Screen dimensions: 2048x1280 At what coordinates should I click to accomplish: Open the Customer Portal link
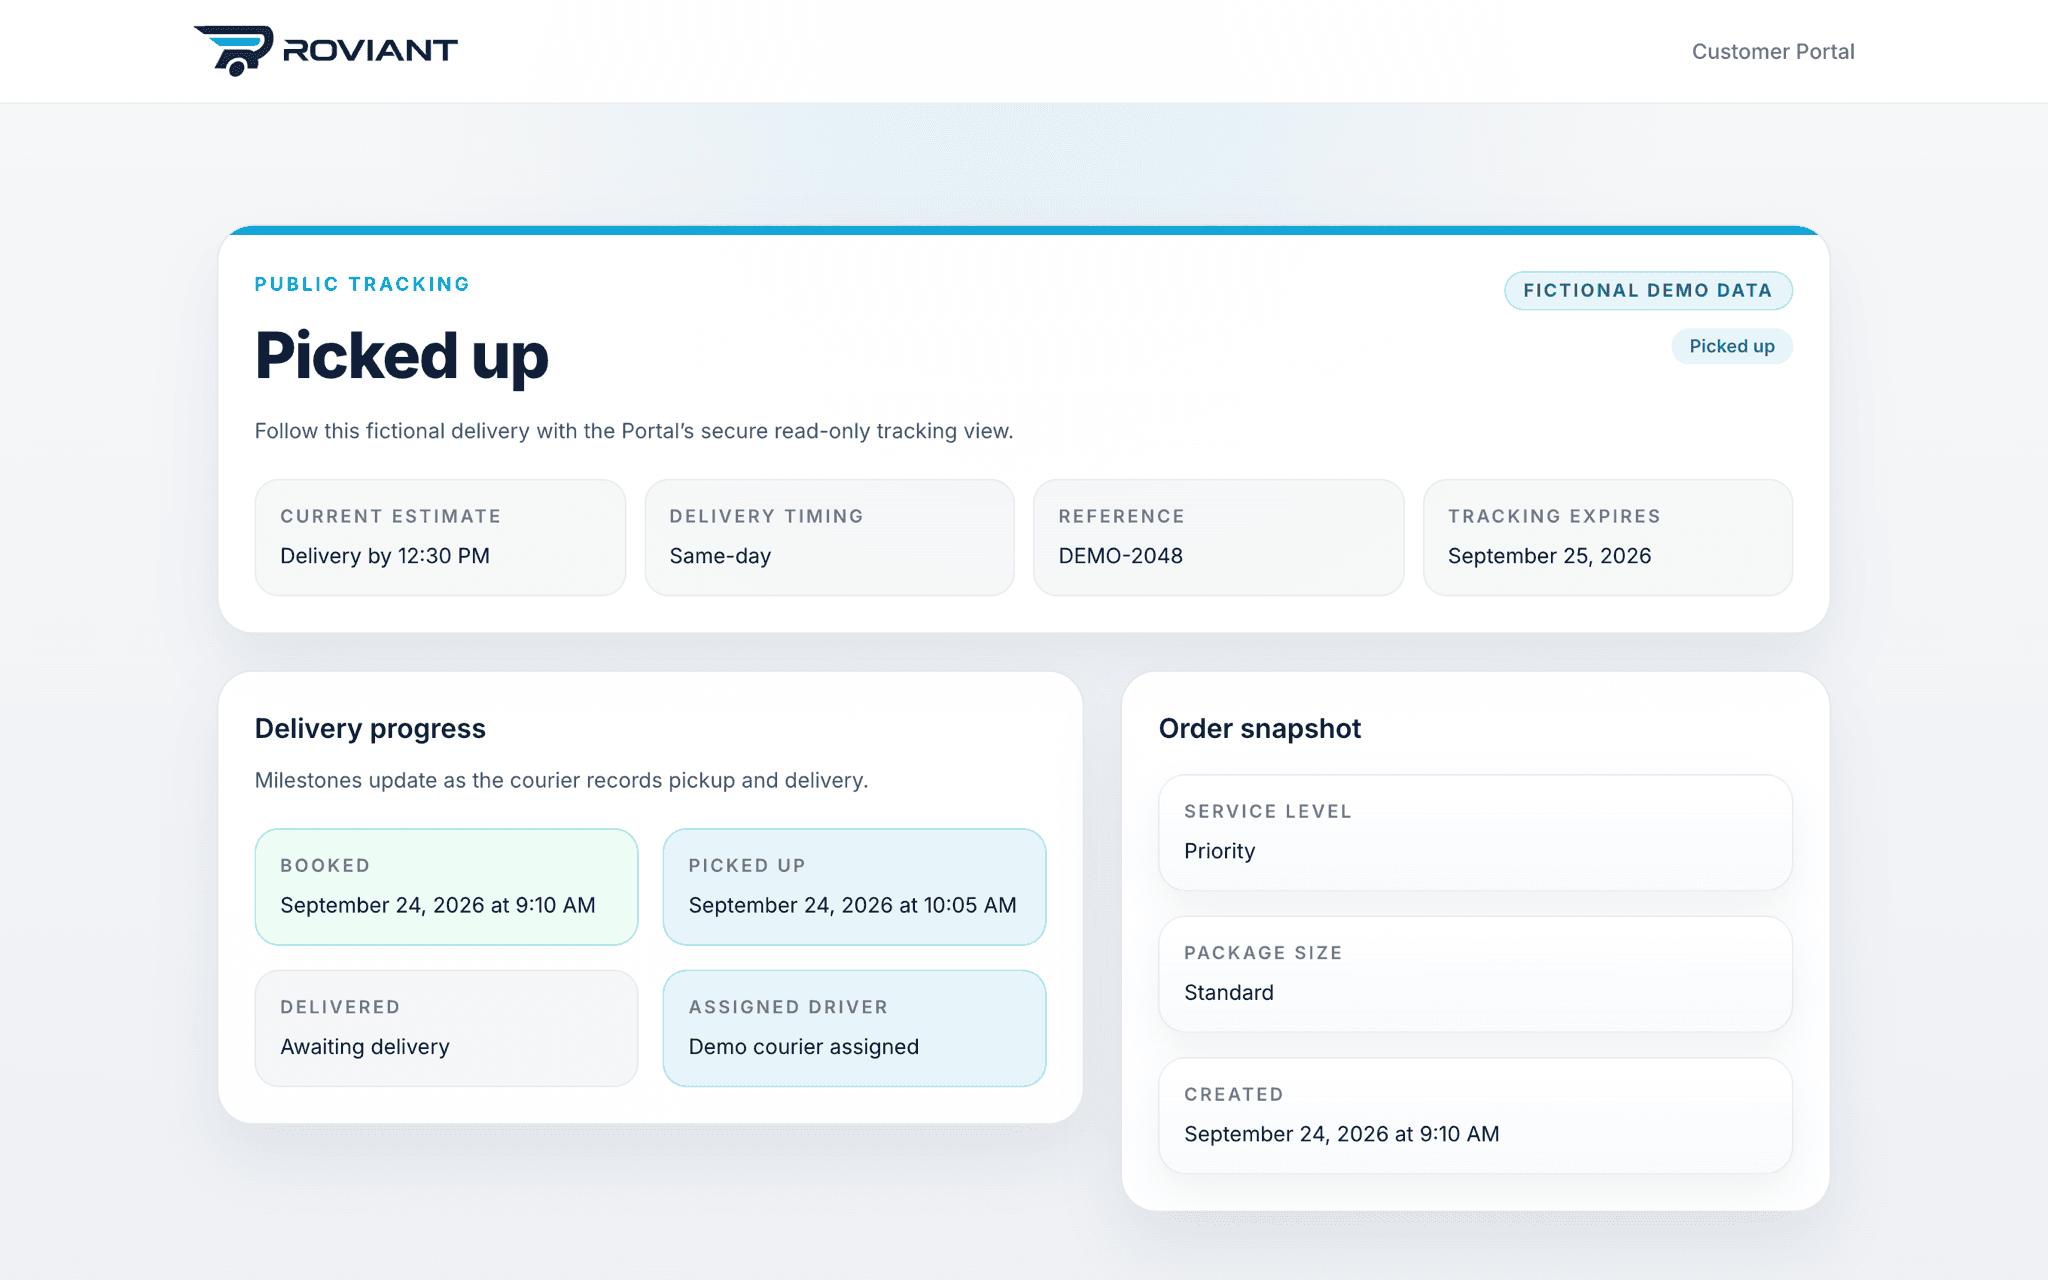[x=1772, y=51]
